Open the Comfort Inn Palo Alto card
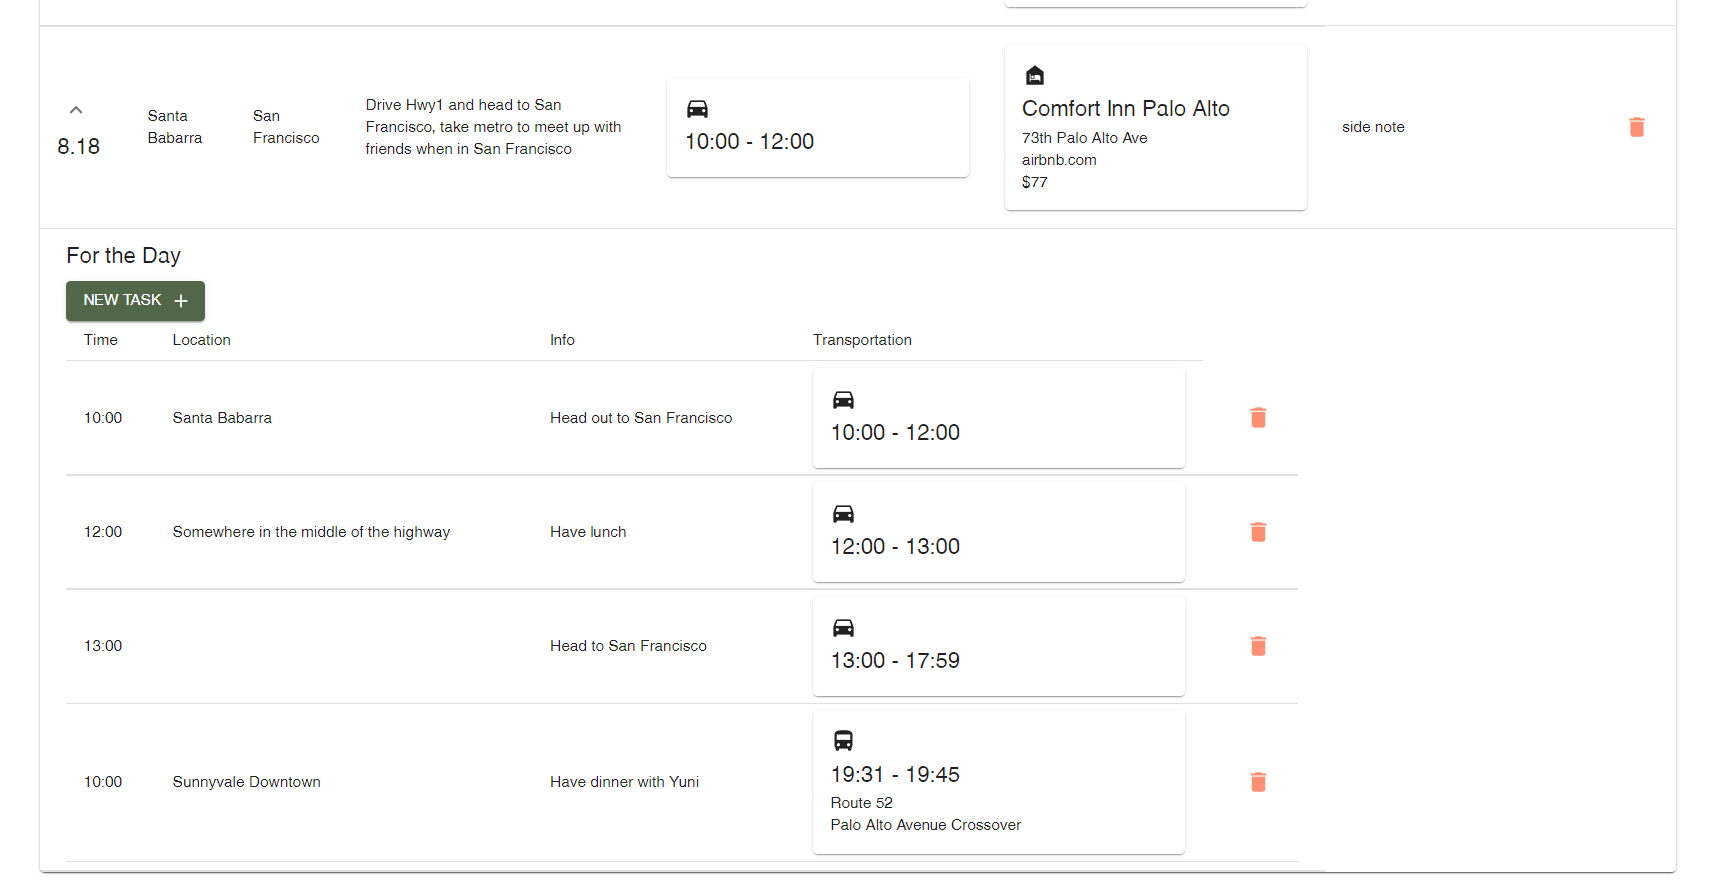1736x889 pixels. coord(1155,127)
